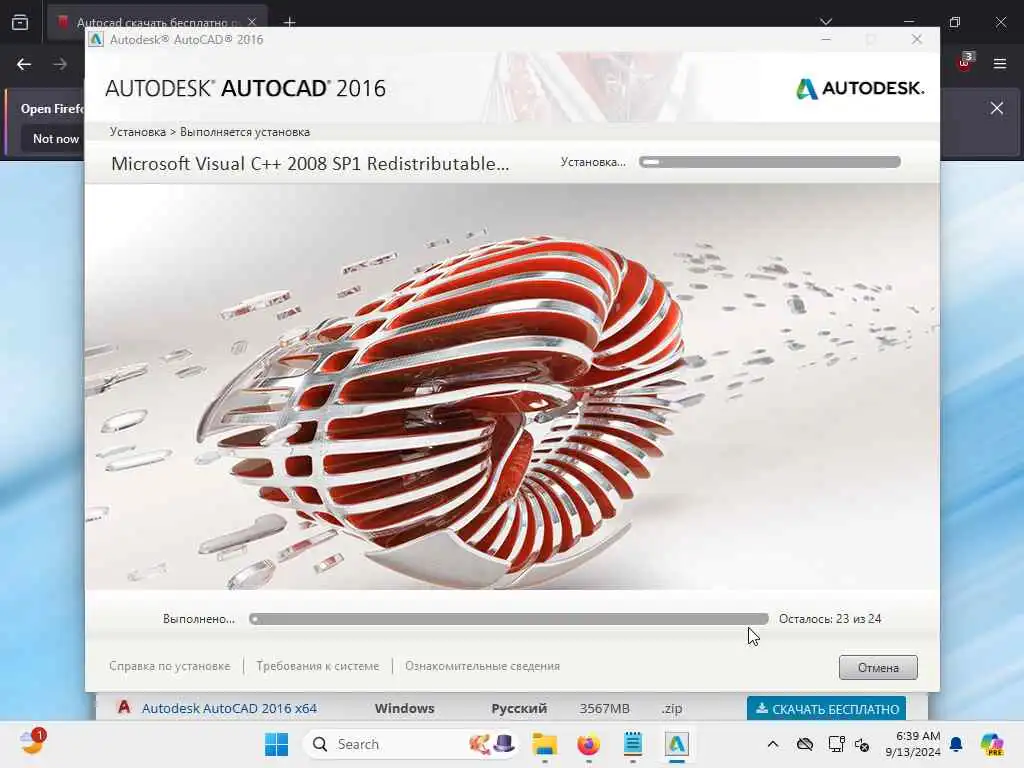Open the notification bell icon
1024x768 pixels.
[x=956, y=744]
